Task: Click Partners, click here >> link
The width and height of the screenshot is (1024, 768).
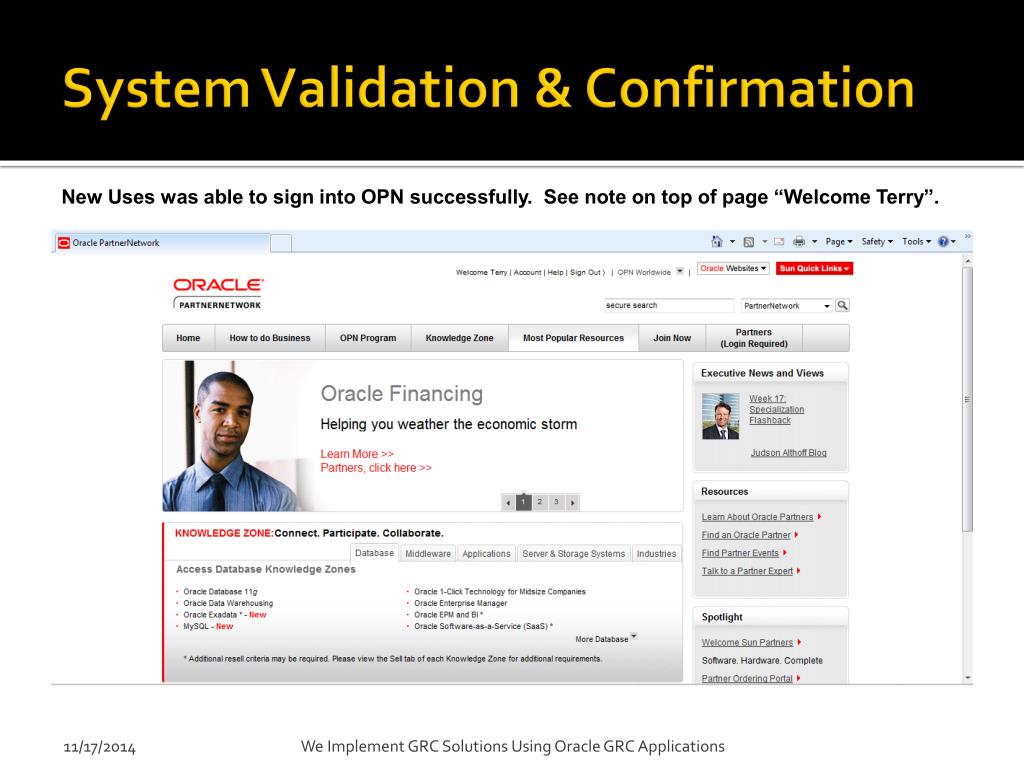Action: (x=376, y=468)
